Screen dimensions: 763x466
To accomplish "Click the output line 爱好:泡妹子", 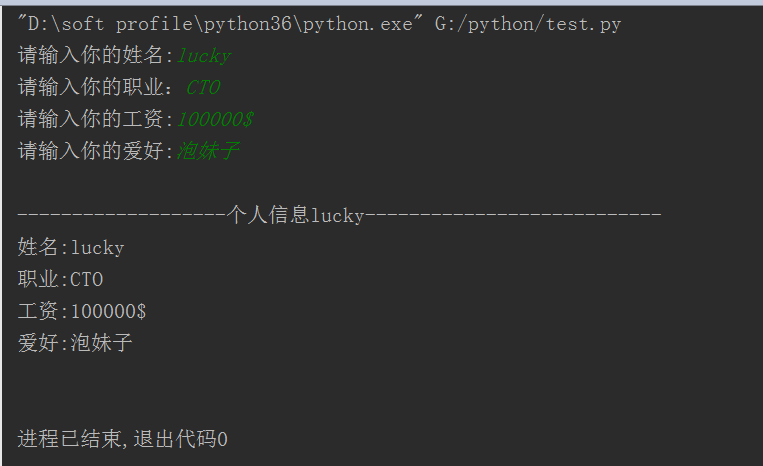I will (x=75, y=343).
